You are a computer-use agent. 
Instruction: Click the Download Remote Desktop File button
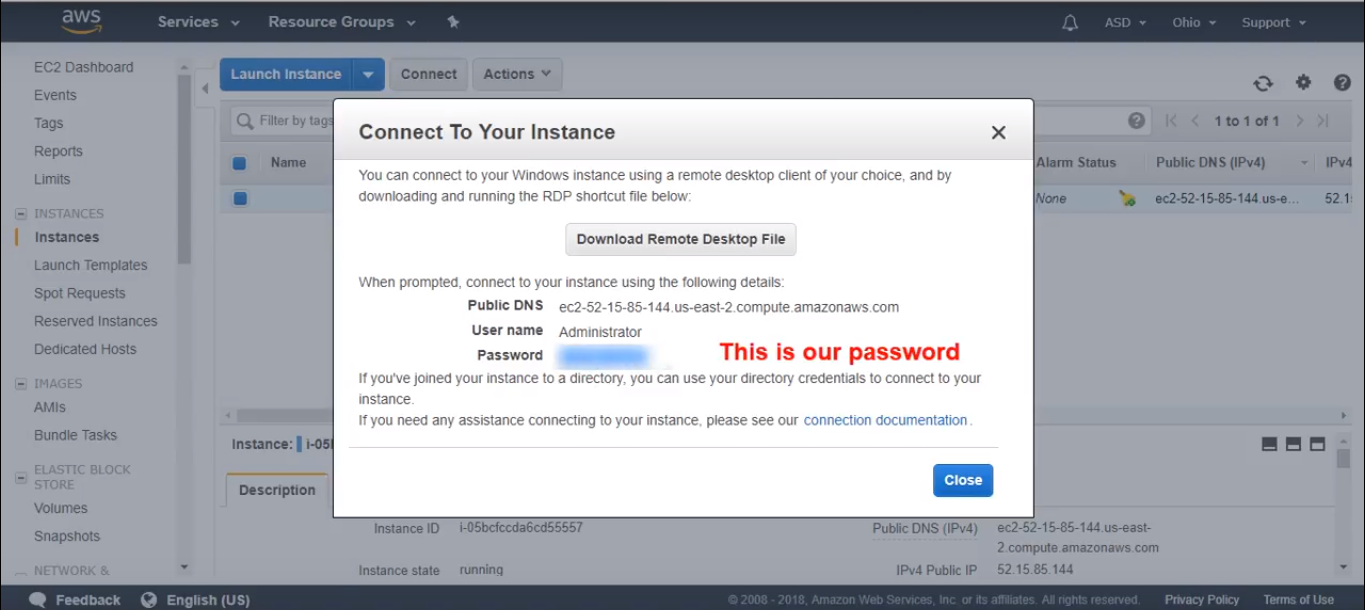(681, 239)
